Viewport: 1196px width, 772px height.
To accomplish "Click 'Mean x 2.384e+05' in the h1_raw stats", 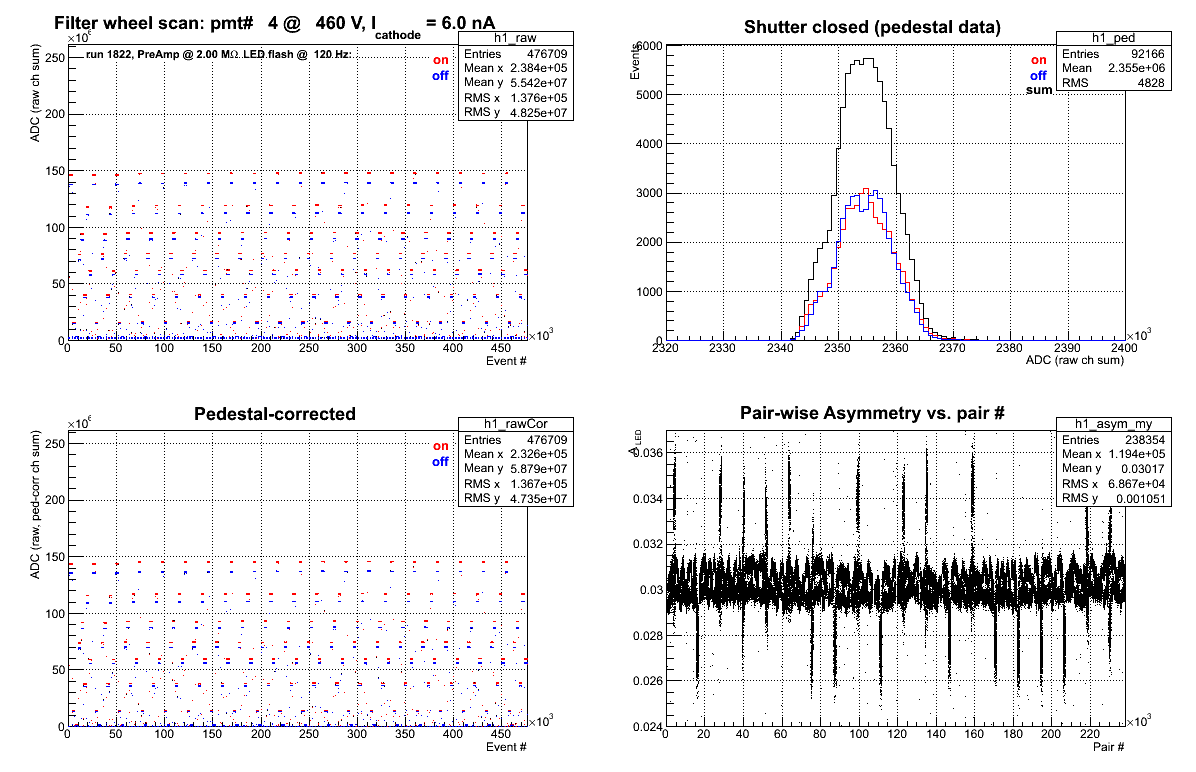I will 516,68.
